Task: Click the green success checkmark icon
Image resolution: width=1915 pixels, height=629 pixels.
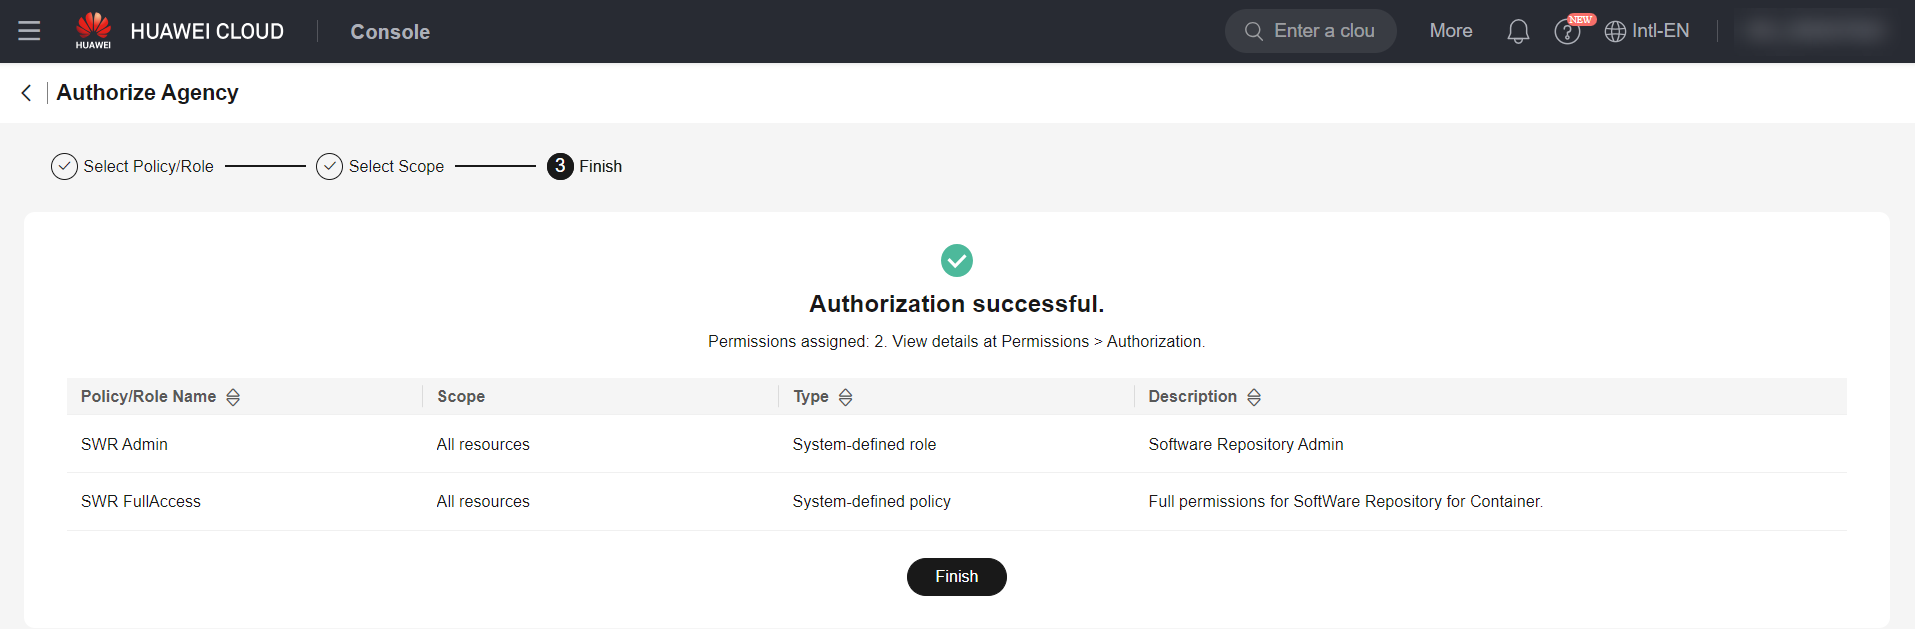Action: pyautogui.click(x=956, y=261)
